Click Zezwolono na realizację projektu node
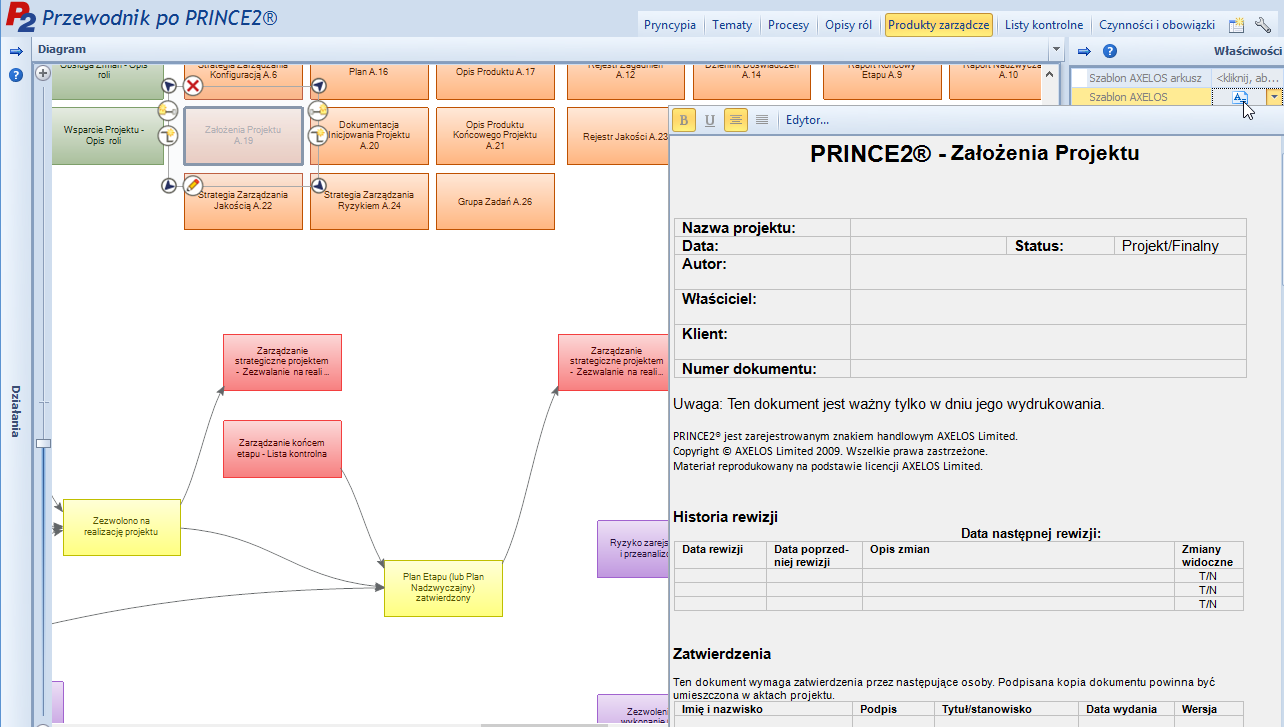 (122, 527)
